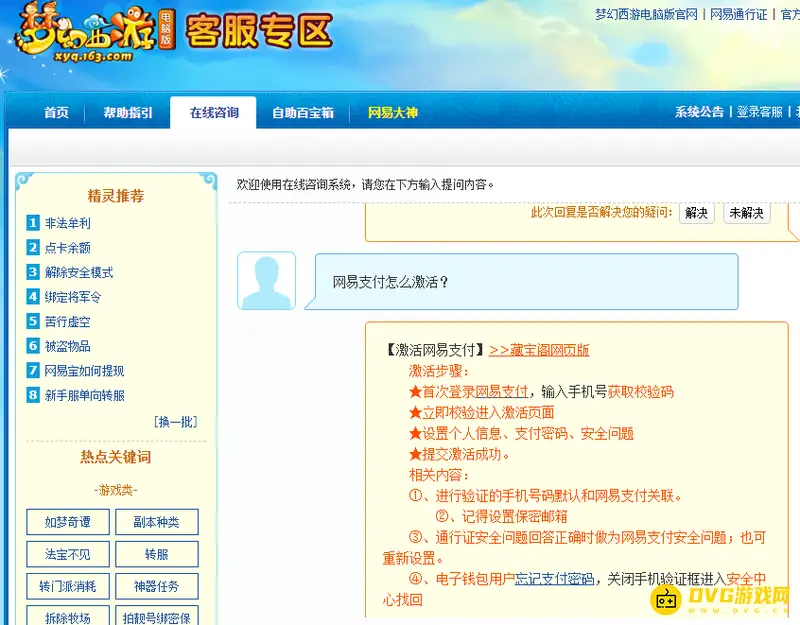This screenshot has width=800, height=625.
Task: Click the 客服专区 header title
Action: pyautogui.click(x=259, y=32)
